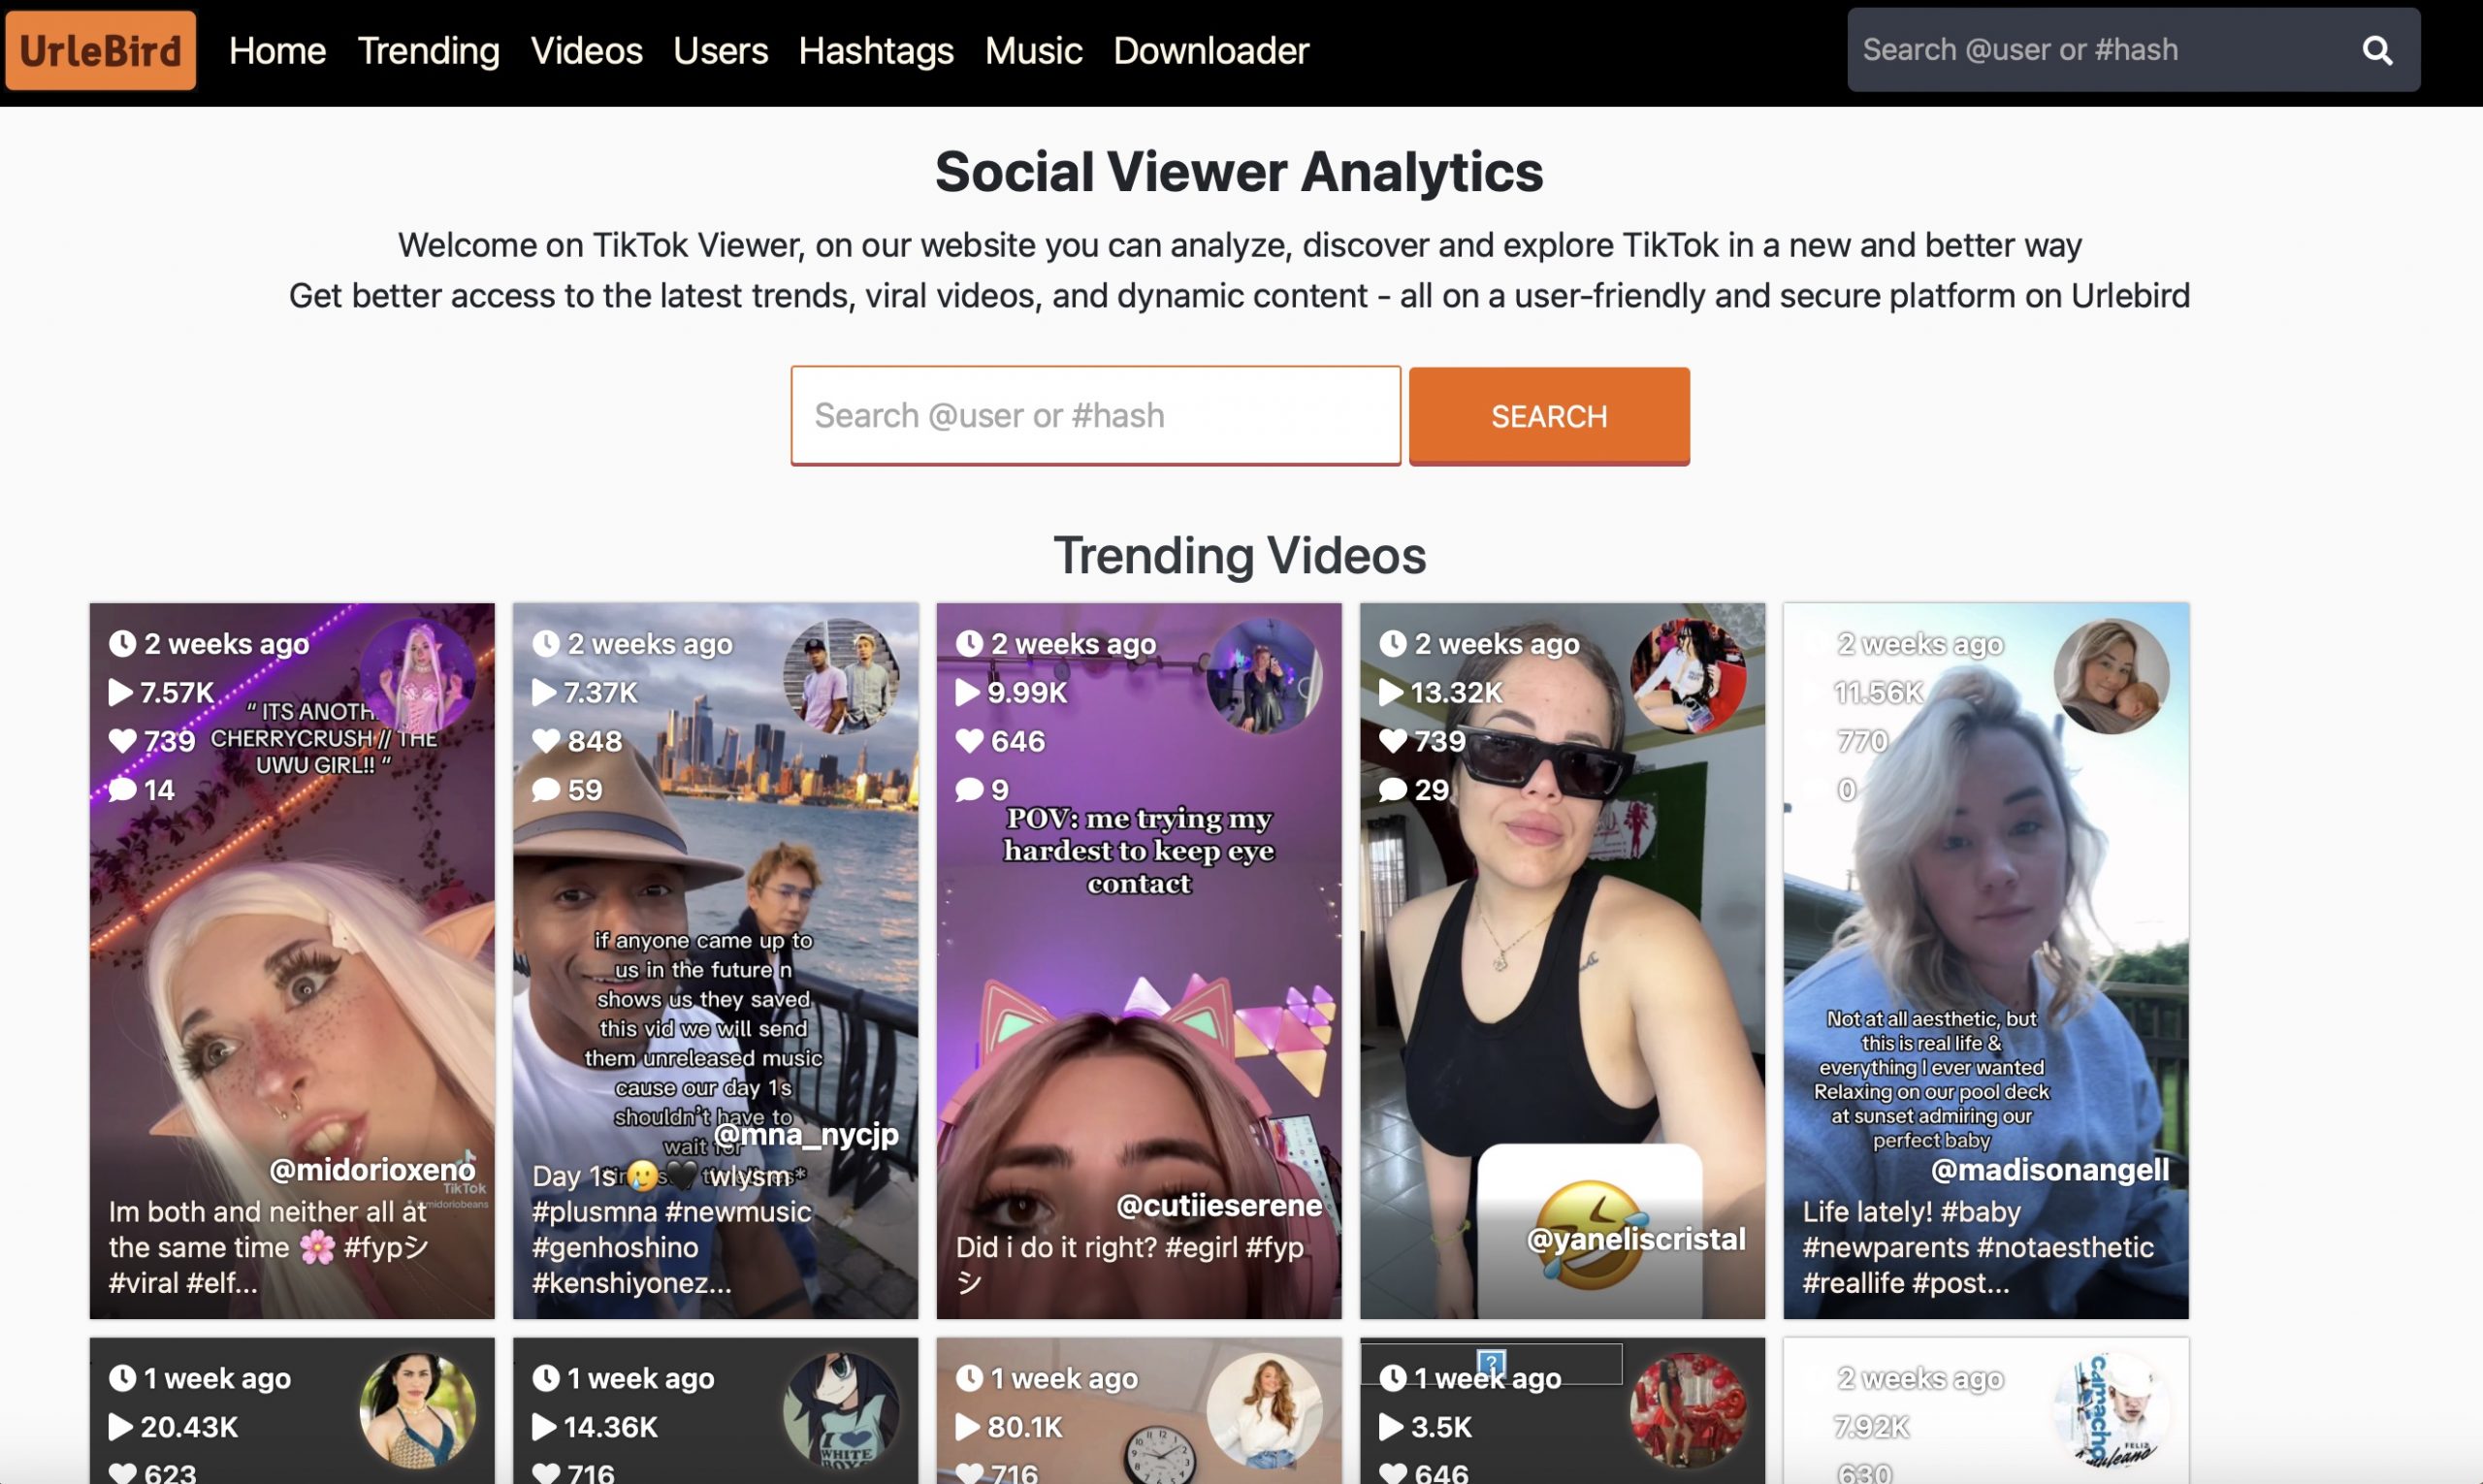Click the play icon beside 7.37K
2483x1484 pixels.
(544, 692)
